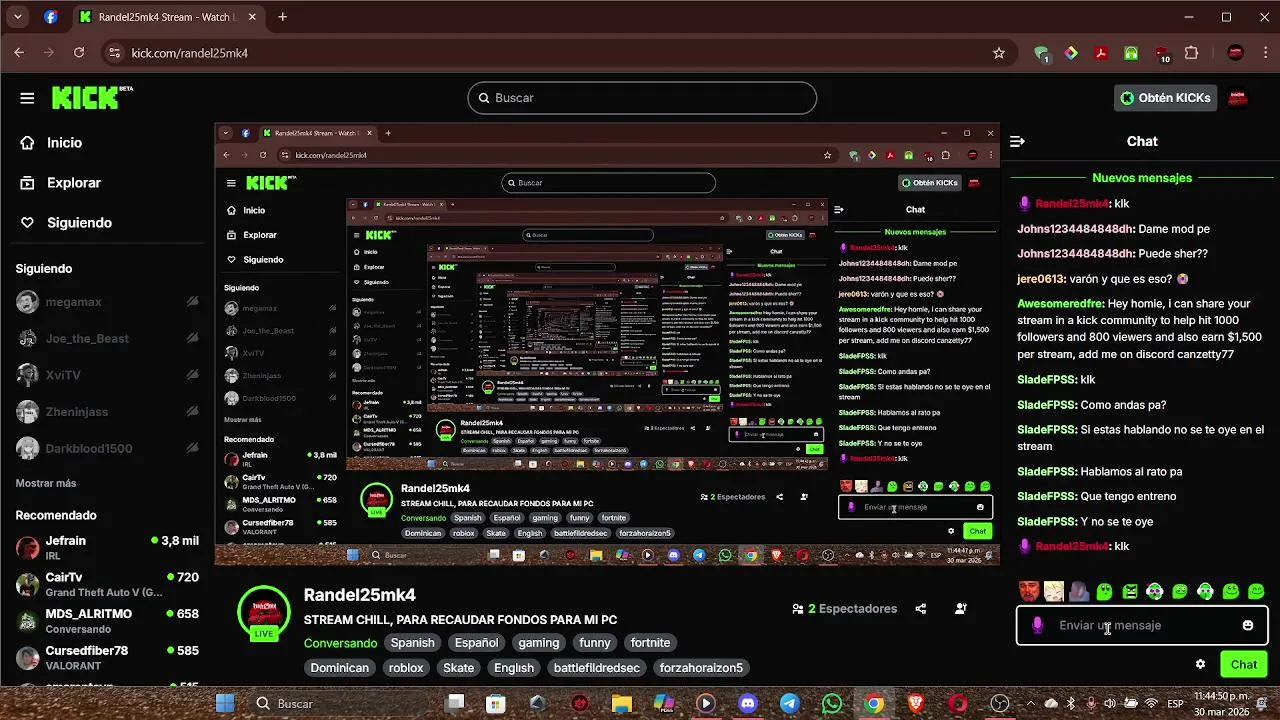Select the Español tag
Image resolution: width=1280 pixels, height=720 pixels.
click(x=476, y=643)
